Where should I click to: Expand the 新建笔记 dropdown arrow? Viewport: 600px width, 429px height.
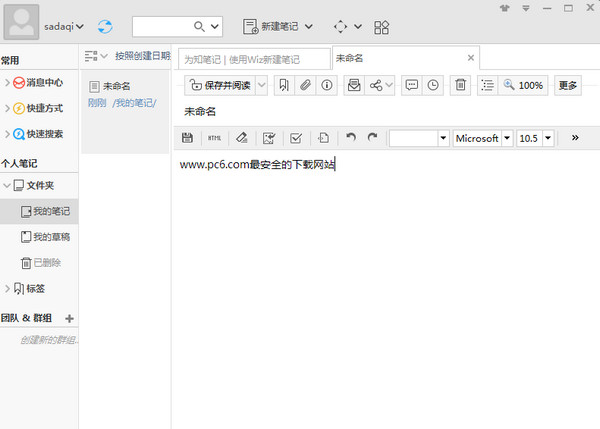click(x=309, y=25)
